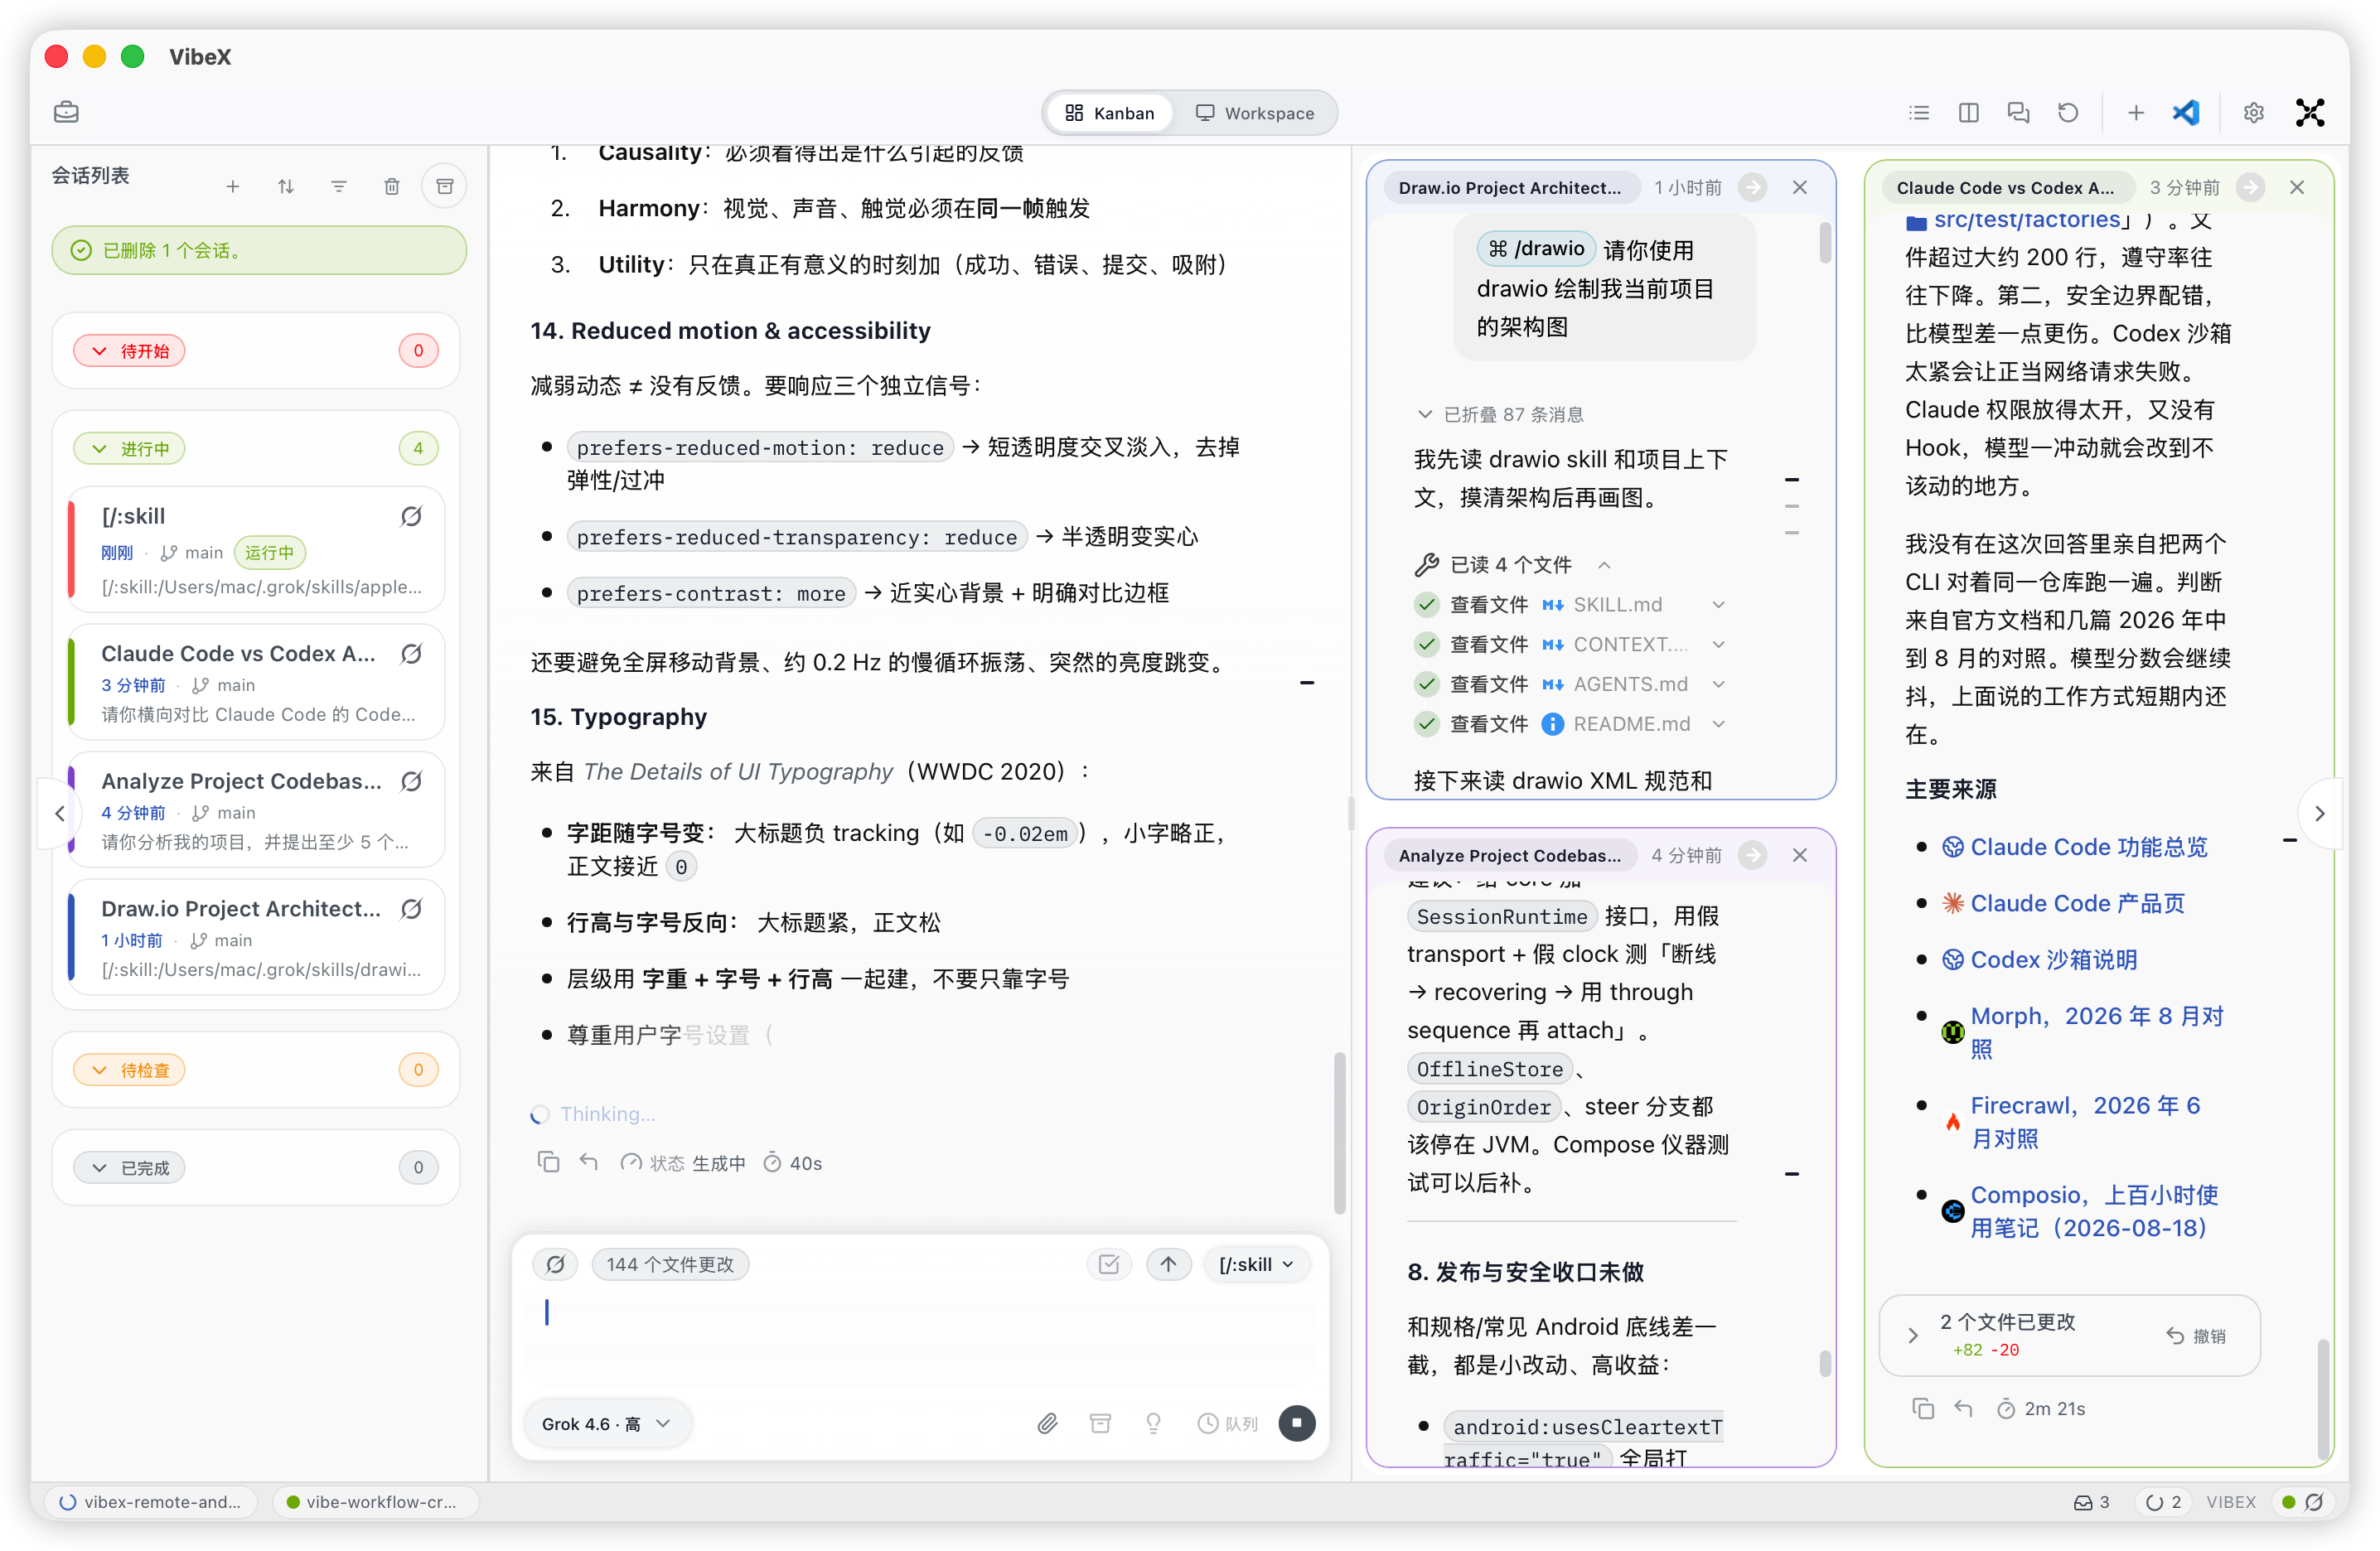Viewport: 2380px width, 1551px height.
Task: Collapse the 已读 4 个文件 list
Action: point(1512,565)
